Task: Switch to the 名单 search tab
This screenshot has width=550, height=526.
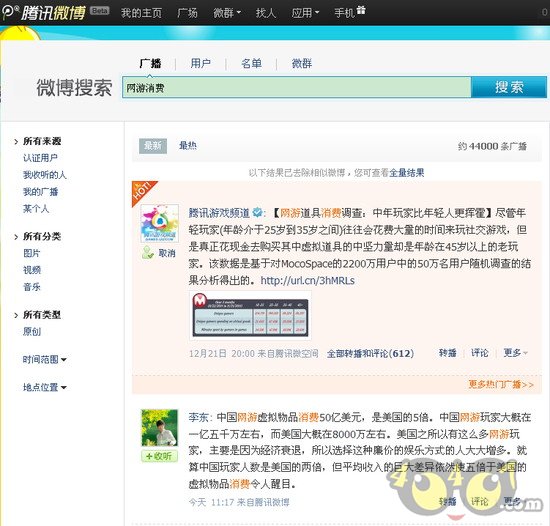Action: pyautogui.click(x=251, y=63)
